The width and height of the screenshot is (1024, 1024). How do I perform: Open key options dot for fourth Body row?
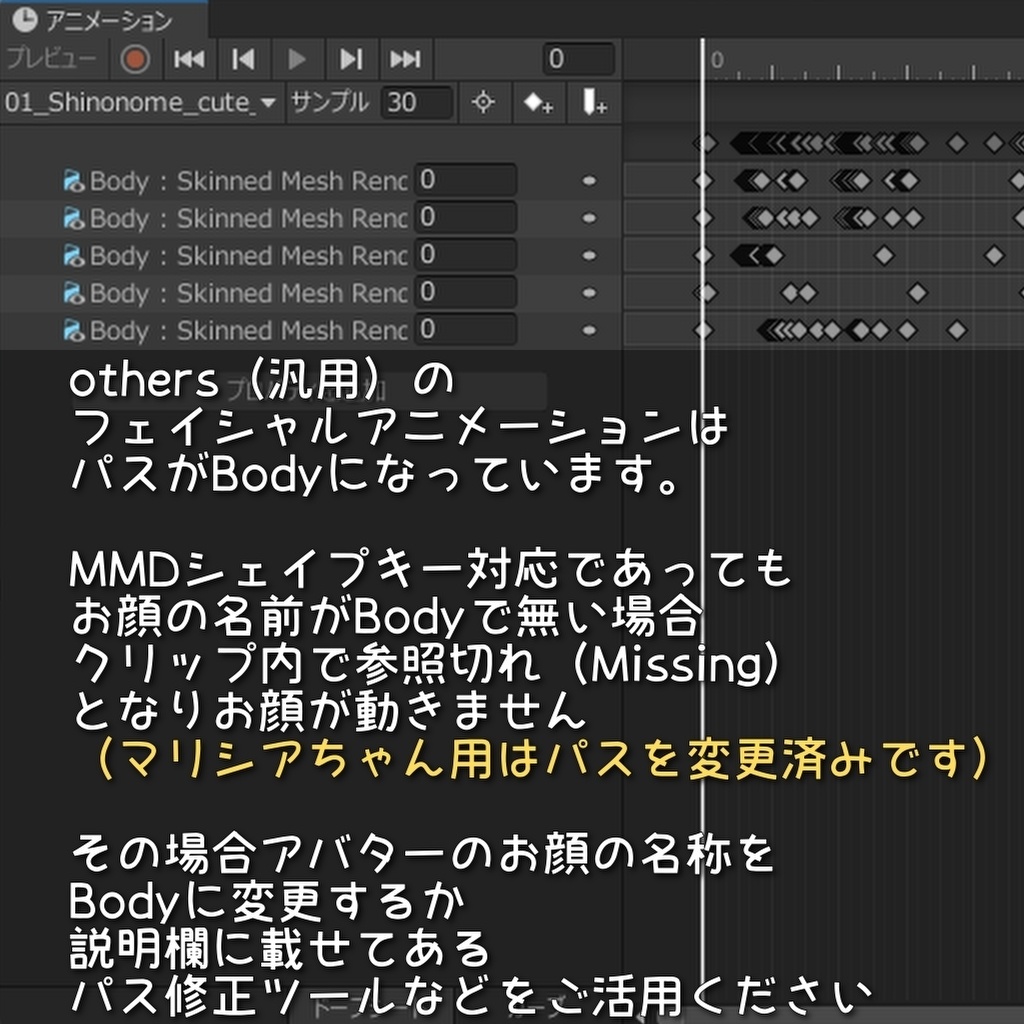[589, 293]
